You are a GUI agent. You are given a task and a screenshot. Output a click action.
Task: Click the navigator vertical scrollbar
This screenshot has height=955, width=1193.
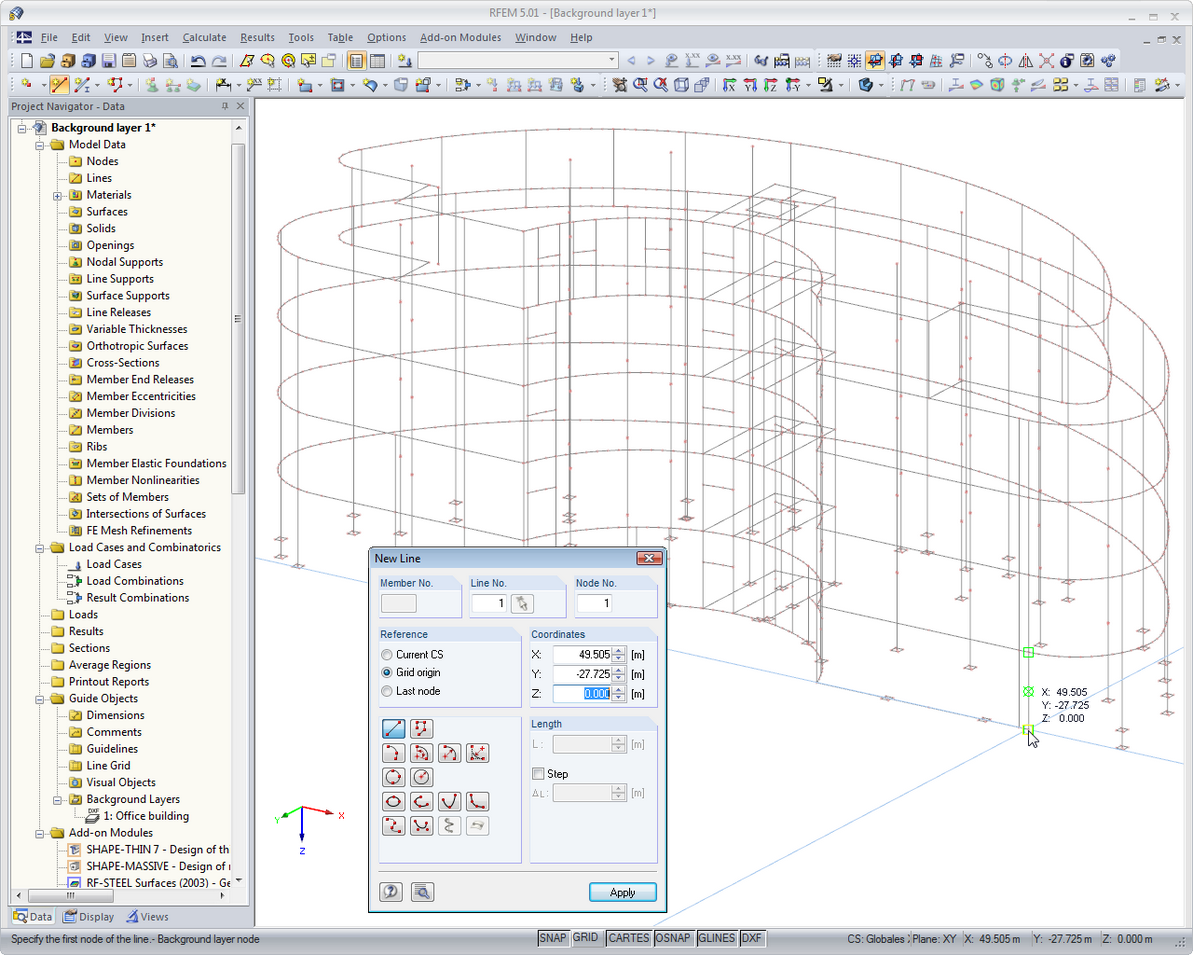[x=238, y=320]
